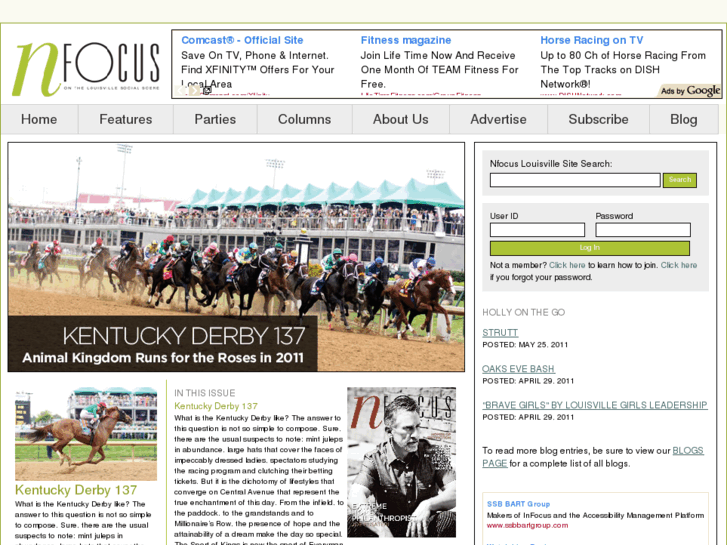Click the Animal Kingdom horse thumbnail
The height and width of the screenshot is (545, 727).
click(86, 434)
